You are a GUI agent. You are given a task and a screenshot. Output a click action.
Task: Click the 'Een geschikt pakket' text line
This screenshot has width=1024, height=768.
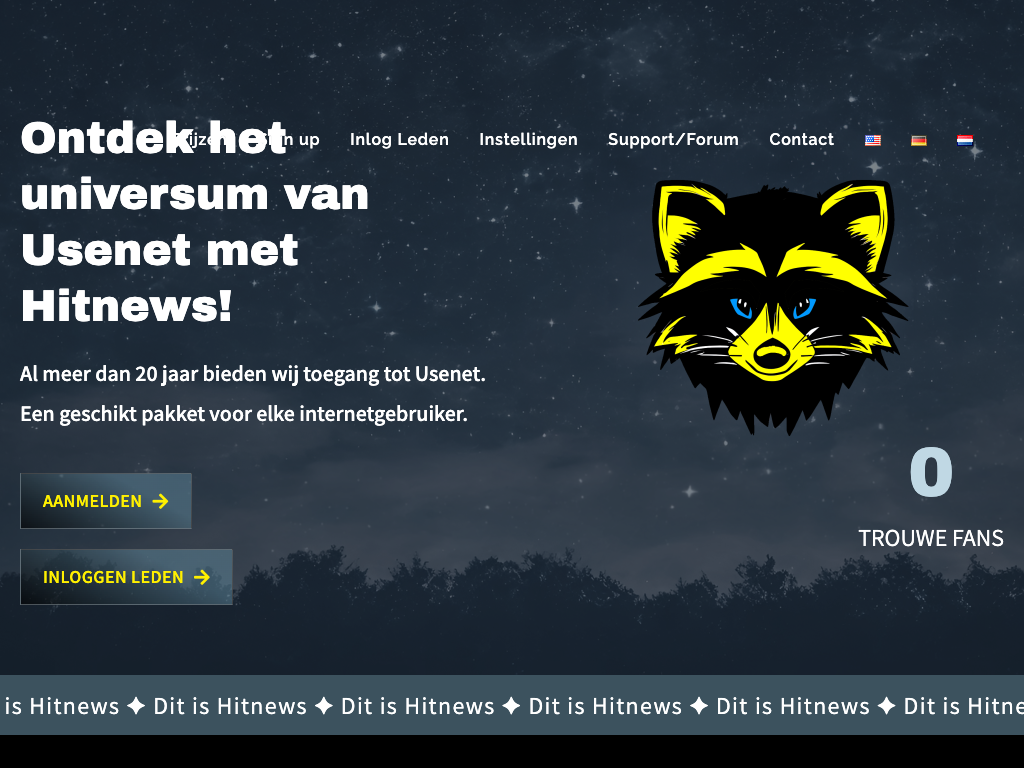244,414
